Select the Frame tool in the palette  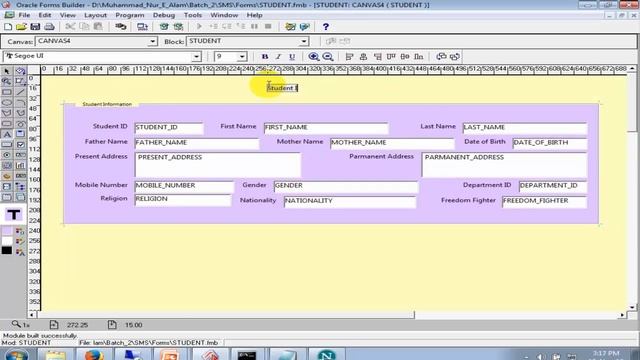[20, 134]
